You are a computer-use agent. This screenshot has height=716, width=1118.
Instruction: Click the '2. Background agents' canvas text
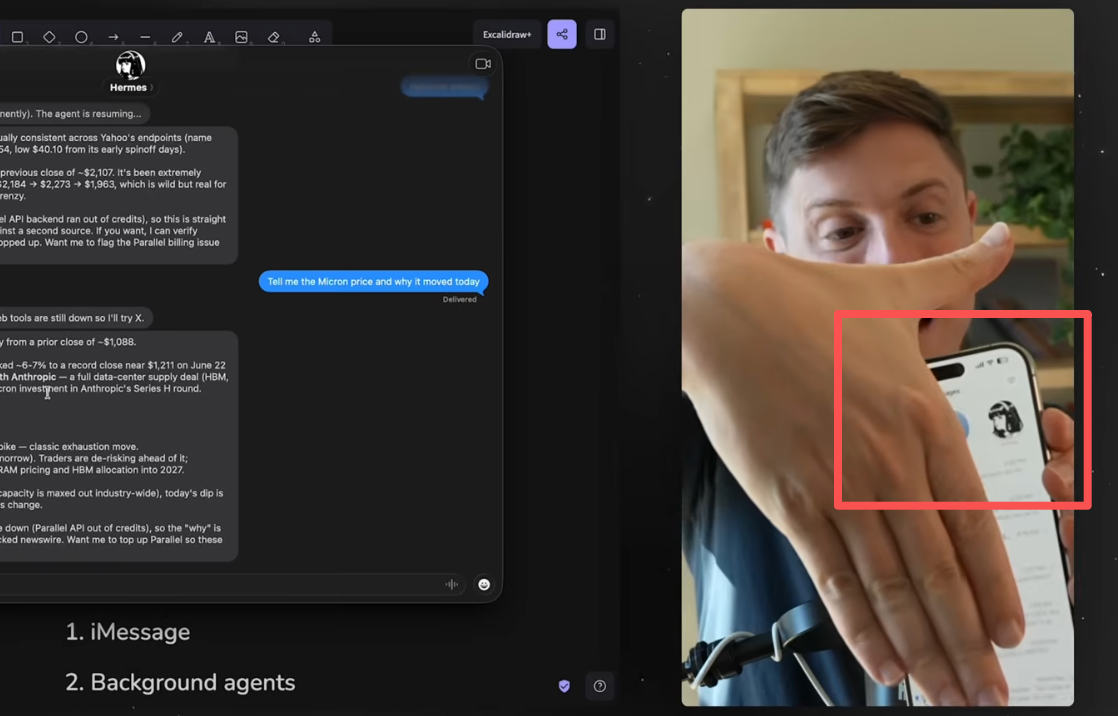(x=180, y=682)
